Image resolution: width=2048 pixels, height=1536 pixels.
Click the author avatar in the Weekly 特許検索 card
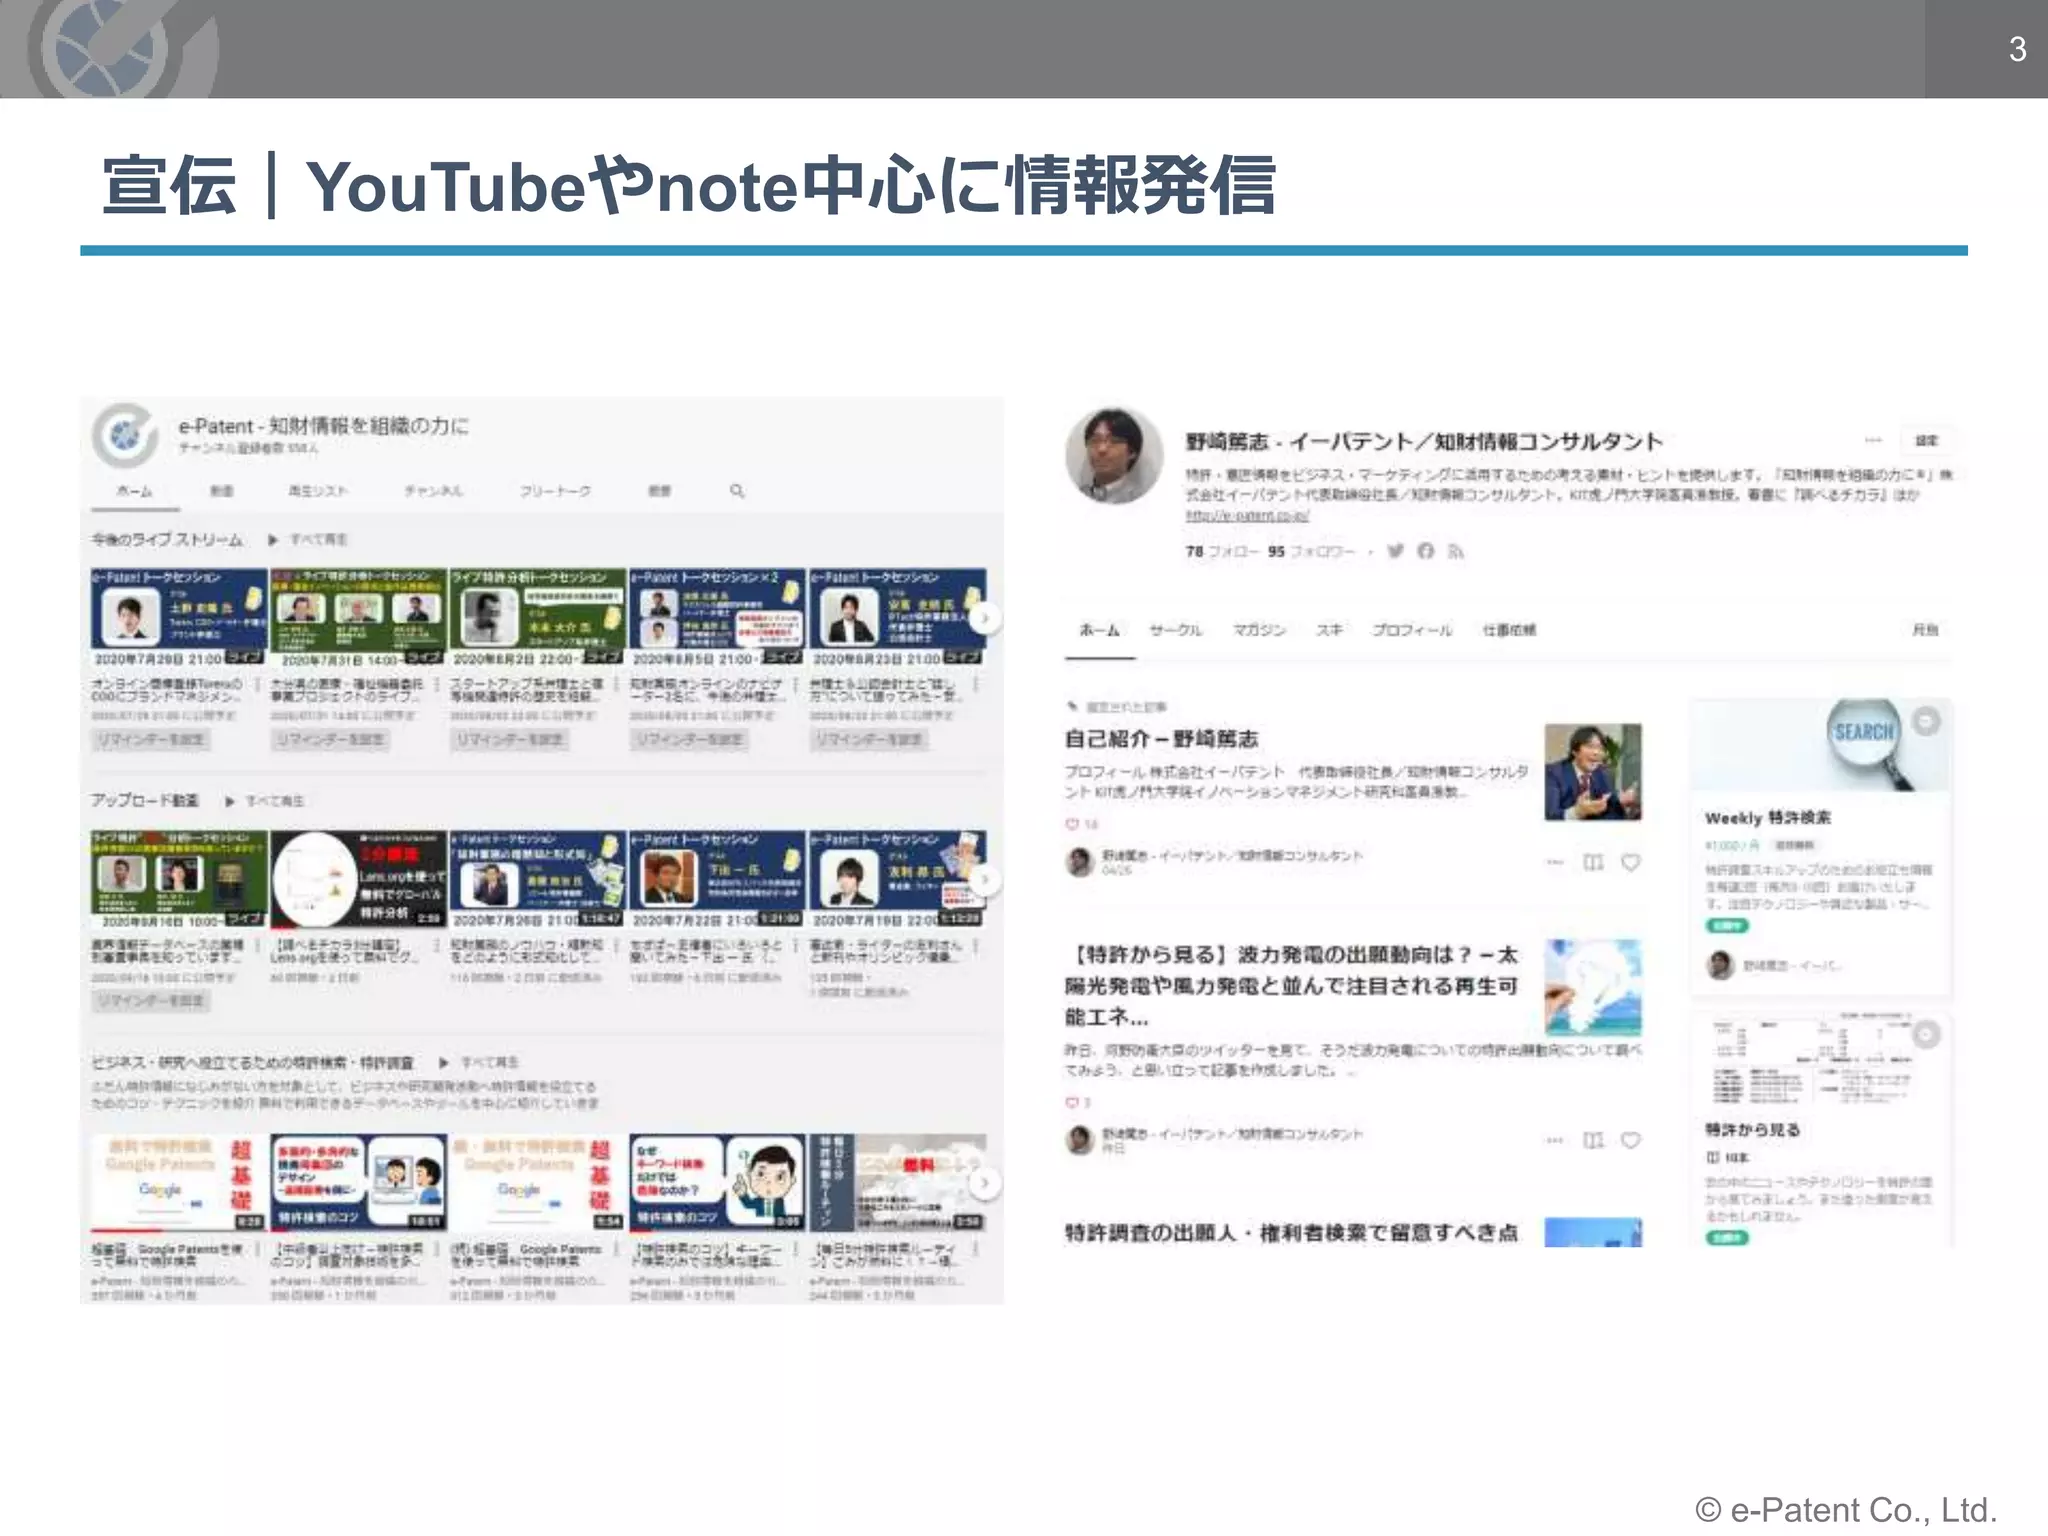tap(1720, 966)
